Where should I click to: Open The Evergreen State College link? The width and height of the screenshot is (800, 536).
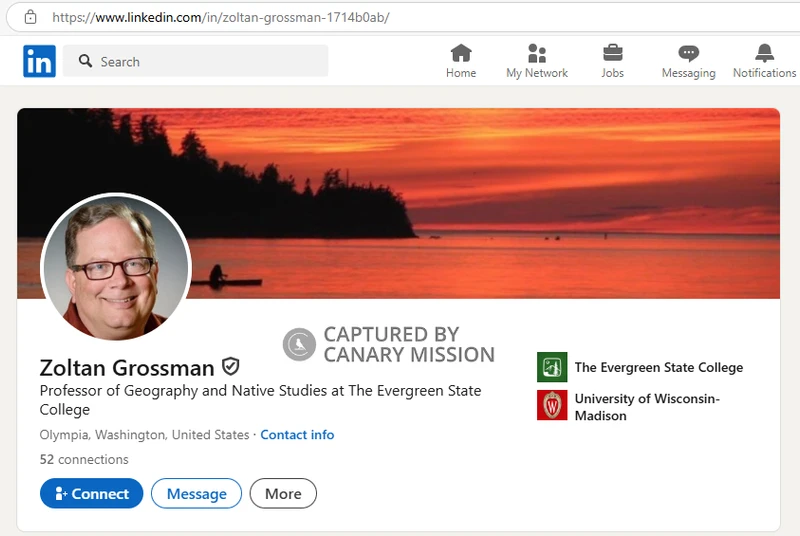point(659,367)
